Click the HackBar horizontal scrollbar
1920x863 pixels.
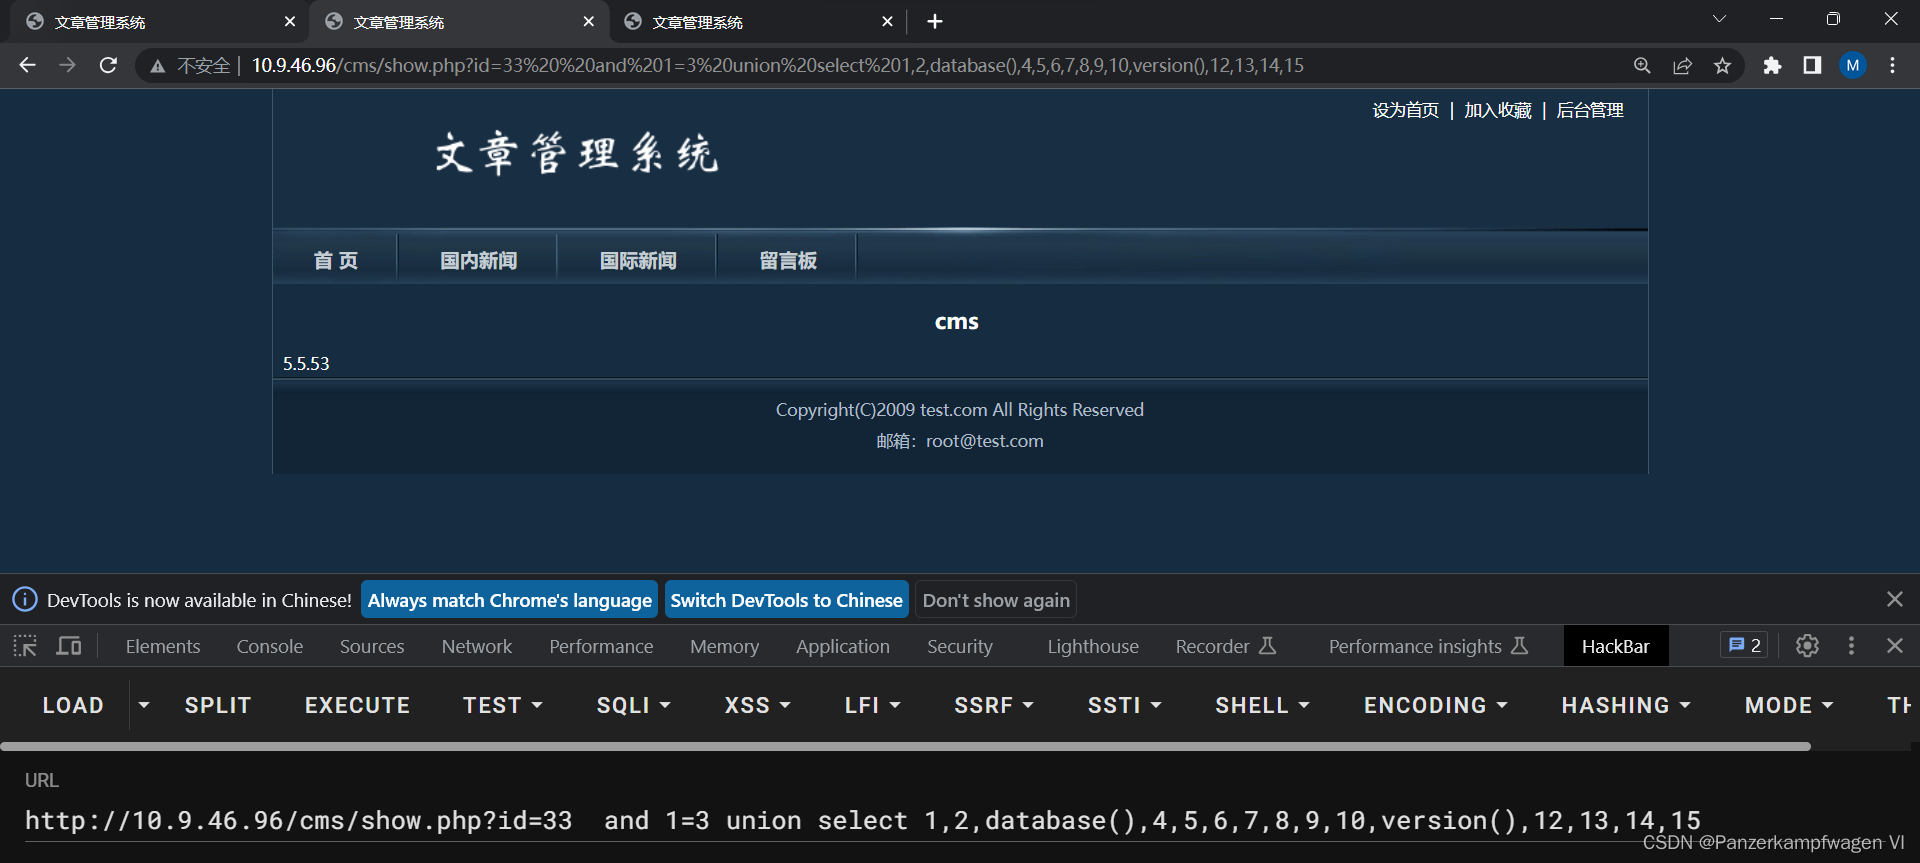coord(905,746)
